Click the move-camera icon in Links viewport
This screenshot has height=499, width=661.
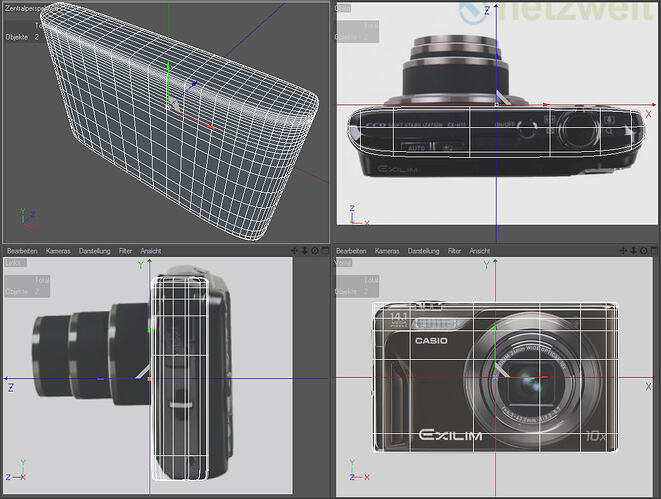click(294, 251)
